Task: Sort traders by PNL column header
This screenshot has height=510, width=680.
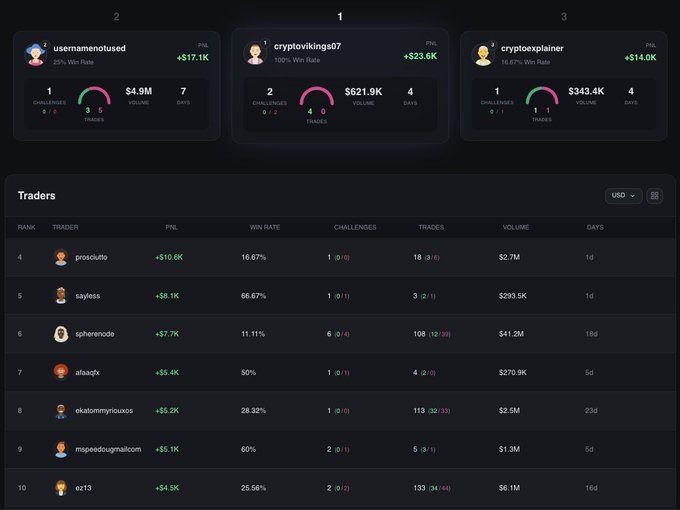Action: click(171, 227)
